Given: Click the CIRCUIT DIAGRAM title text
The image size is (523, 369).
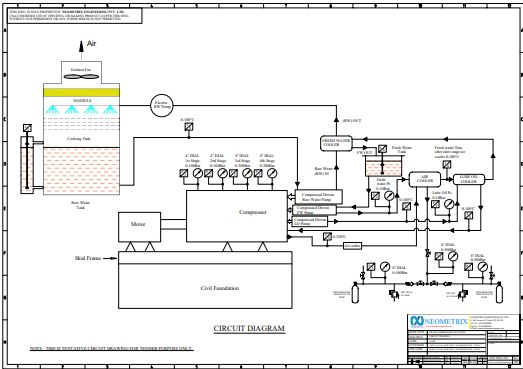Looking at the screenshot, I should point(249,328).
